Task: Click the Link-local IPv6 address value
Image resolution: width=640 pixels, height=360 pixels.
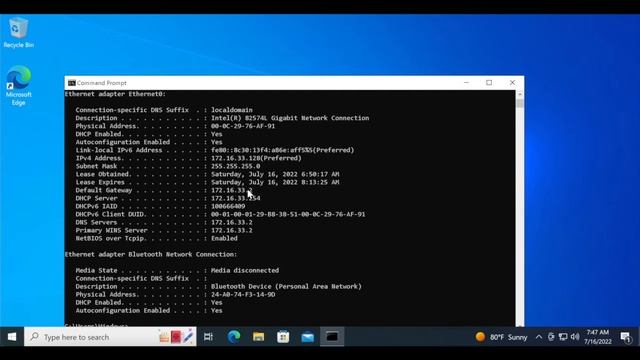Action: (282, 150)
